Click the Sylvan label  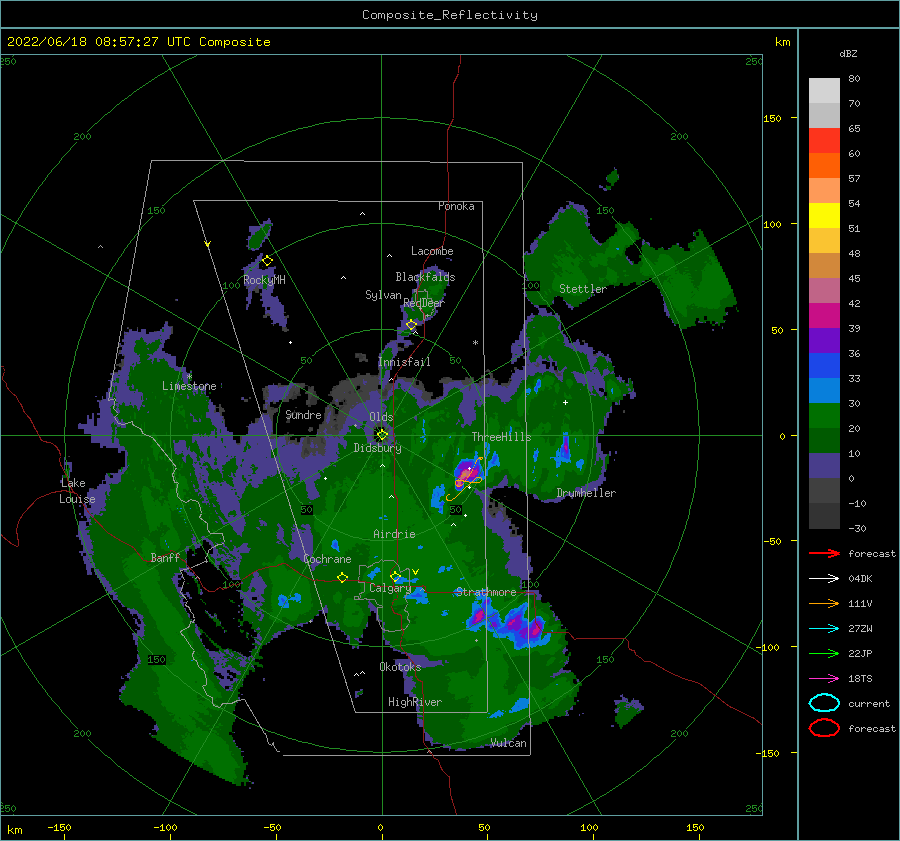tap(383, 295)
